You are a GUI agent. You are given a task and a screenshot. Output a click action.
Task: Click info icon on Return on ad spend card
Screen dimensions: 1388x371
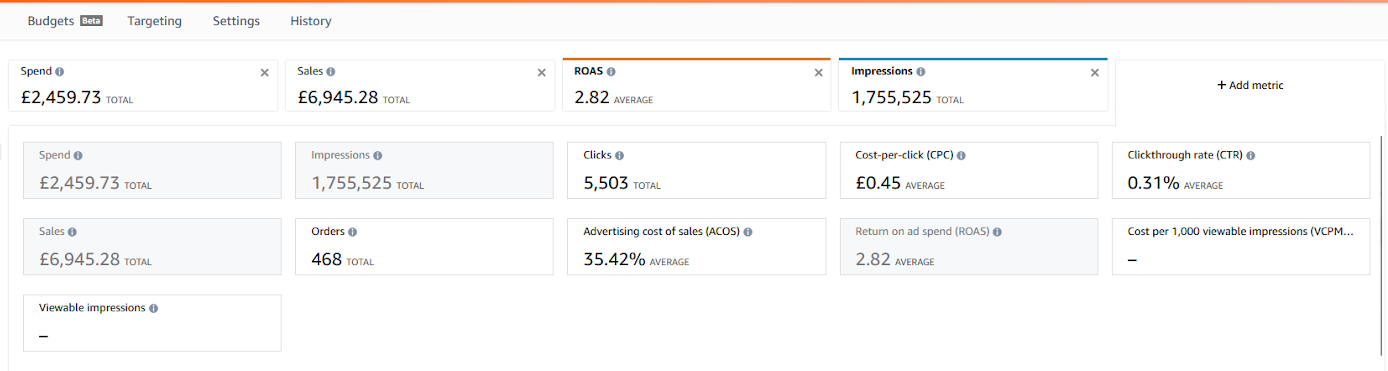997,232
